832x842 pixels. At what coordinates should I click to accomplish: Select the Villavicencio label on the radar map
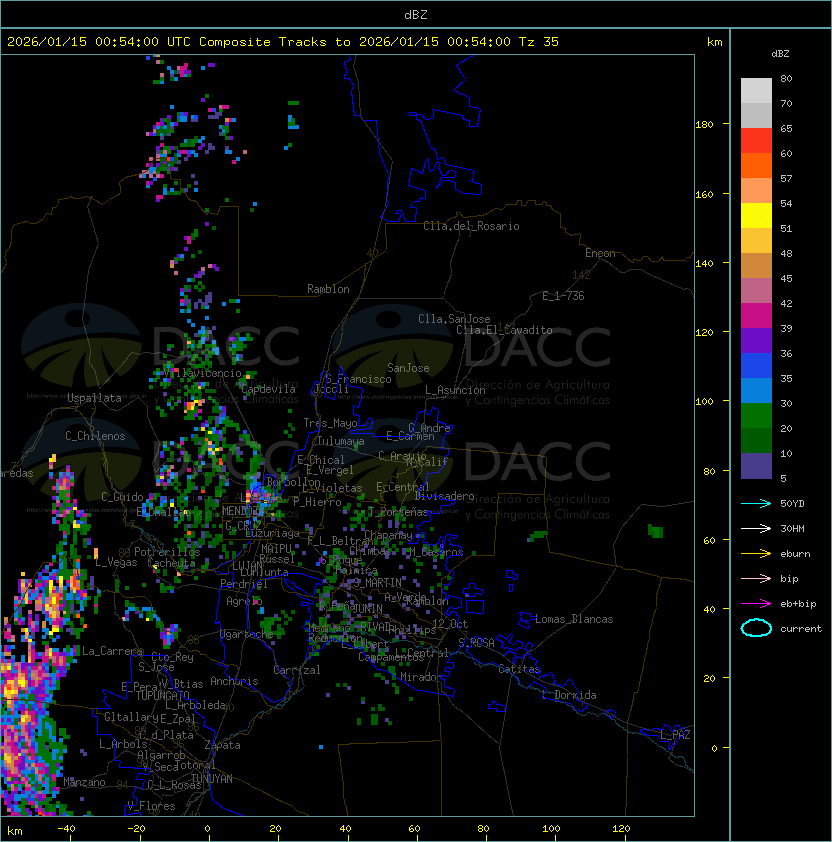(202, 373)
